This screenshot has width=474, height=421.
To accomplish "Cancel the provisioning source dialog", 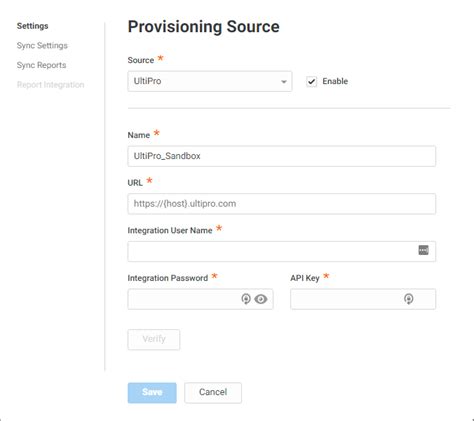I will [x=213, y=393].
